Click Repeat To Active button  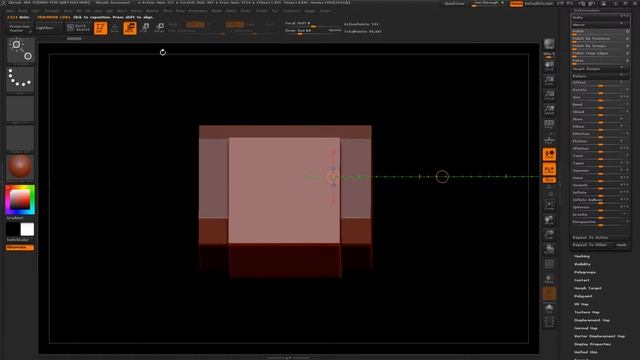coord(600,238)
